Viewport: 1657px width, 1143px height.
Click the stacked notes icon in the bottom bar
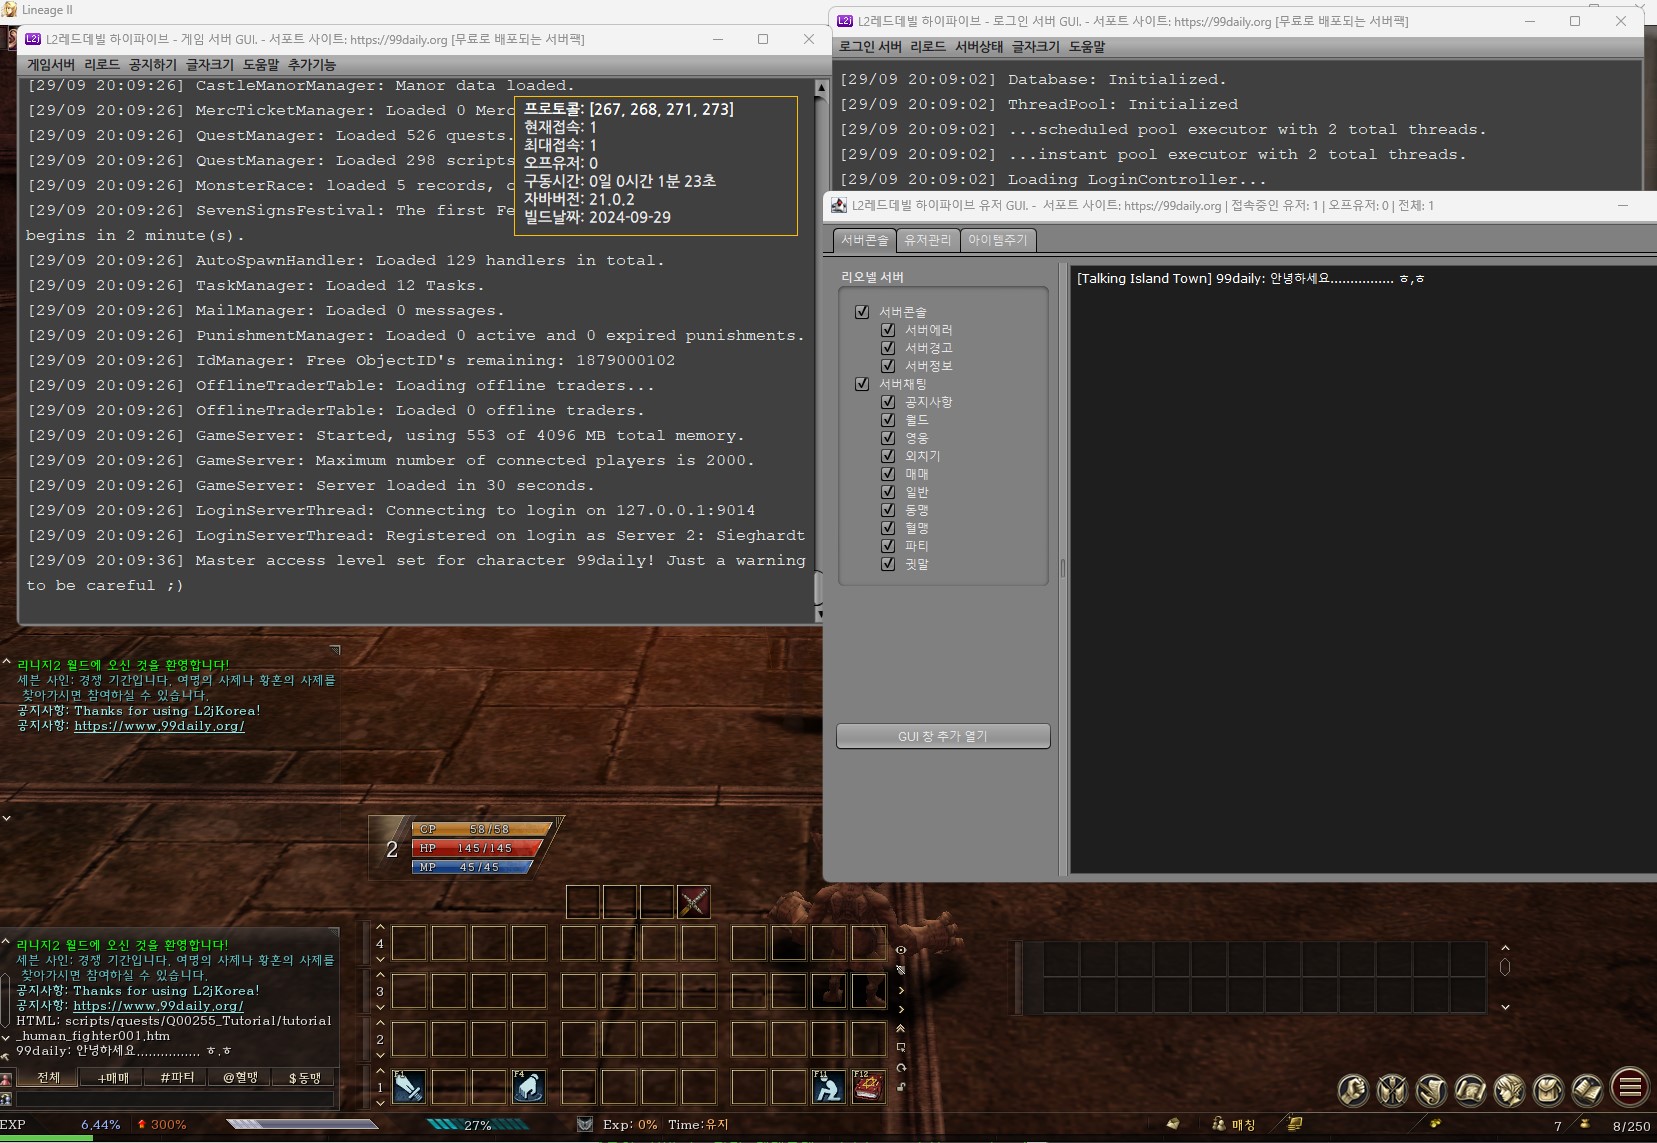(1295, 1124)
